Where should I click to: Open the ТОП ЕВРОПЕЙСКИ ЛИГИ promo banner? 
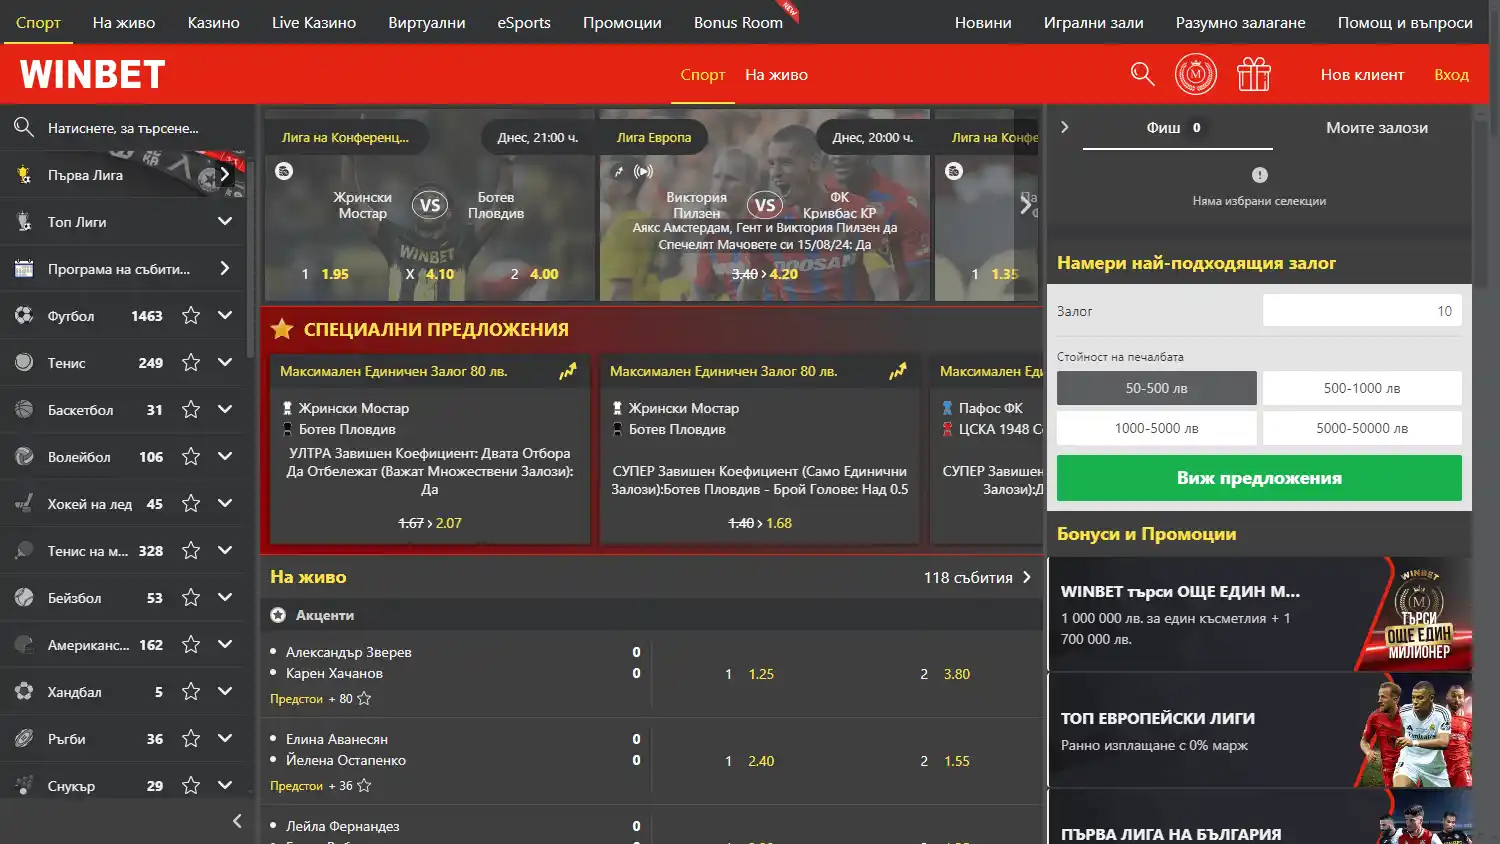click(x=1260, y=731)
